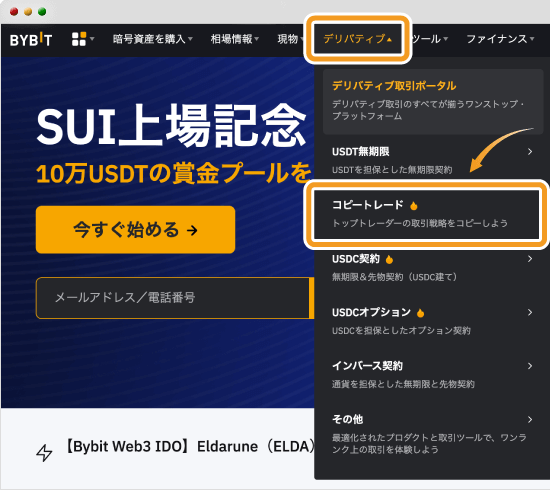Click the yellow minimize window button
This screenshot has width=550, height=490.
click(28, 12)
